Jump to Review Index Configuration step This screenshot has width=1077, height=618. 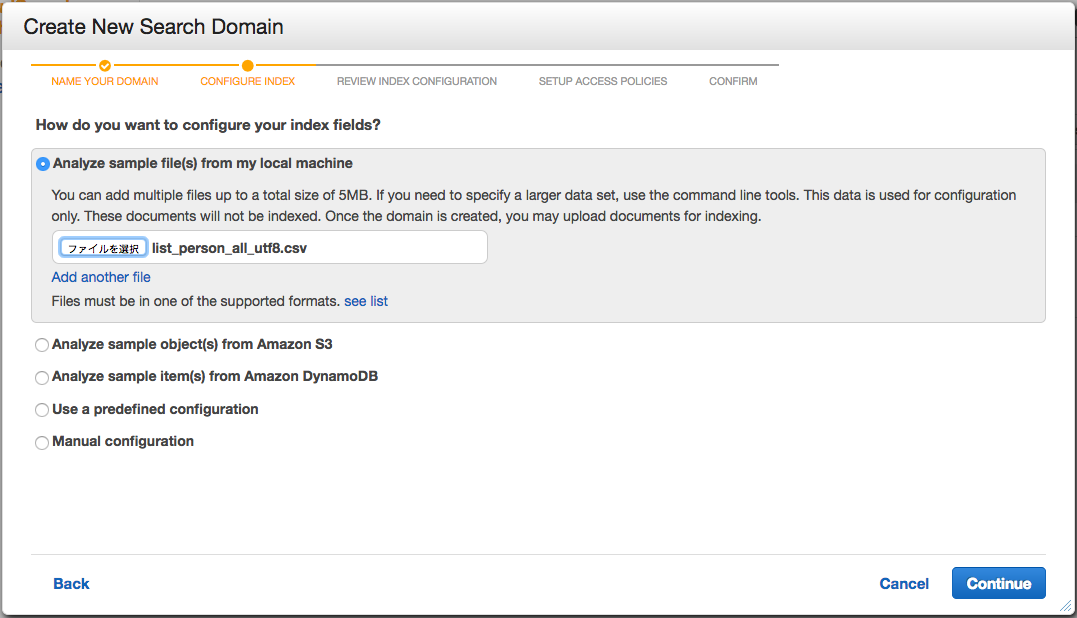point(417,81)
